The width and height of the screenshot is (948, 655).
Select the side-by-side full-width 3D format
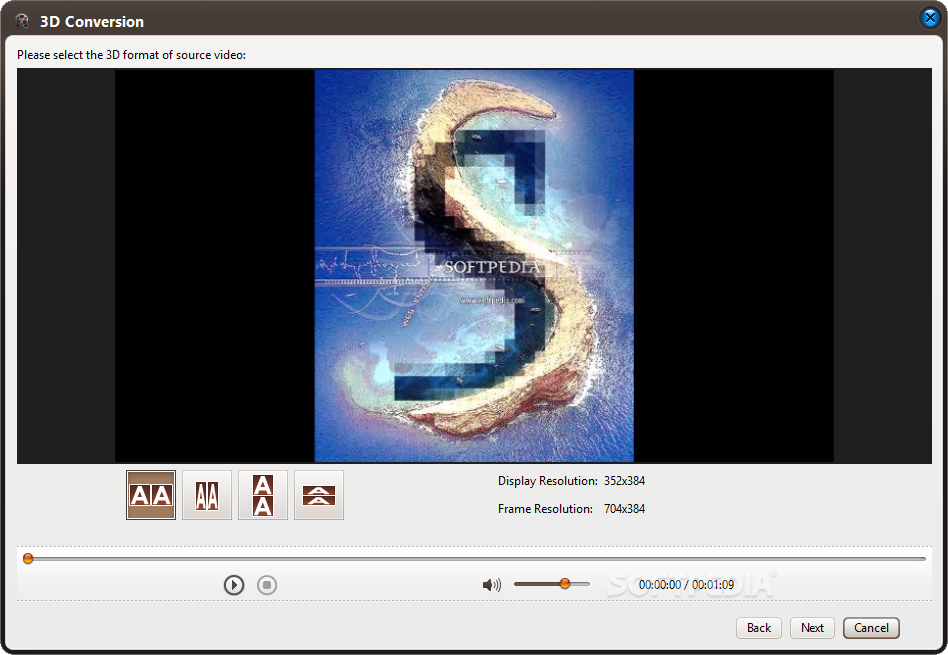coord(151,495)
